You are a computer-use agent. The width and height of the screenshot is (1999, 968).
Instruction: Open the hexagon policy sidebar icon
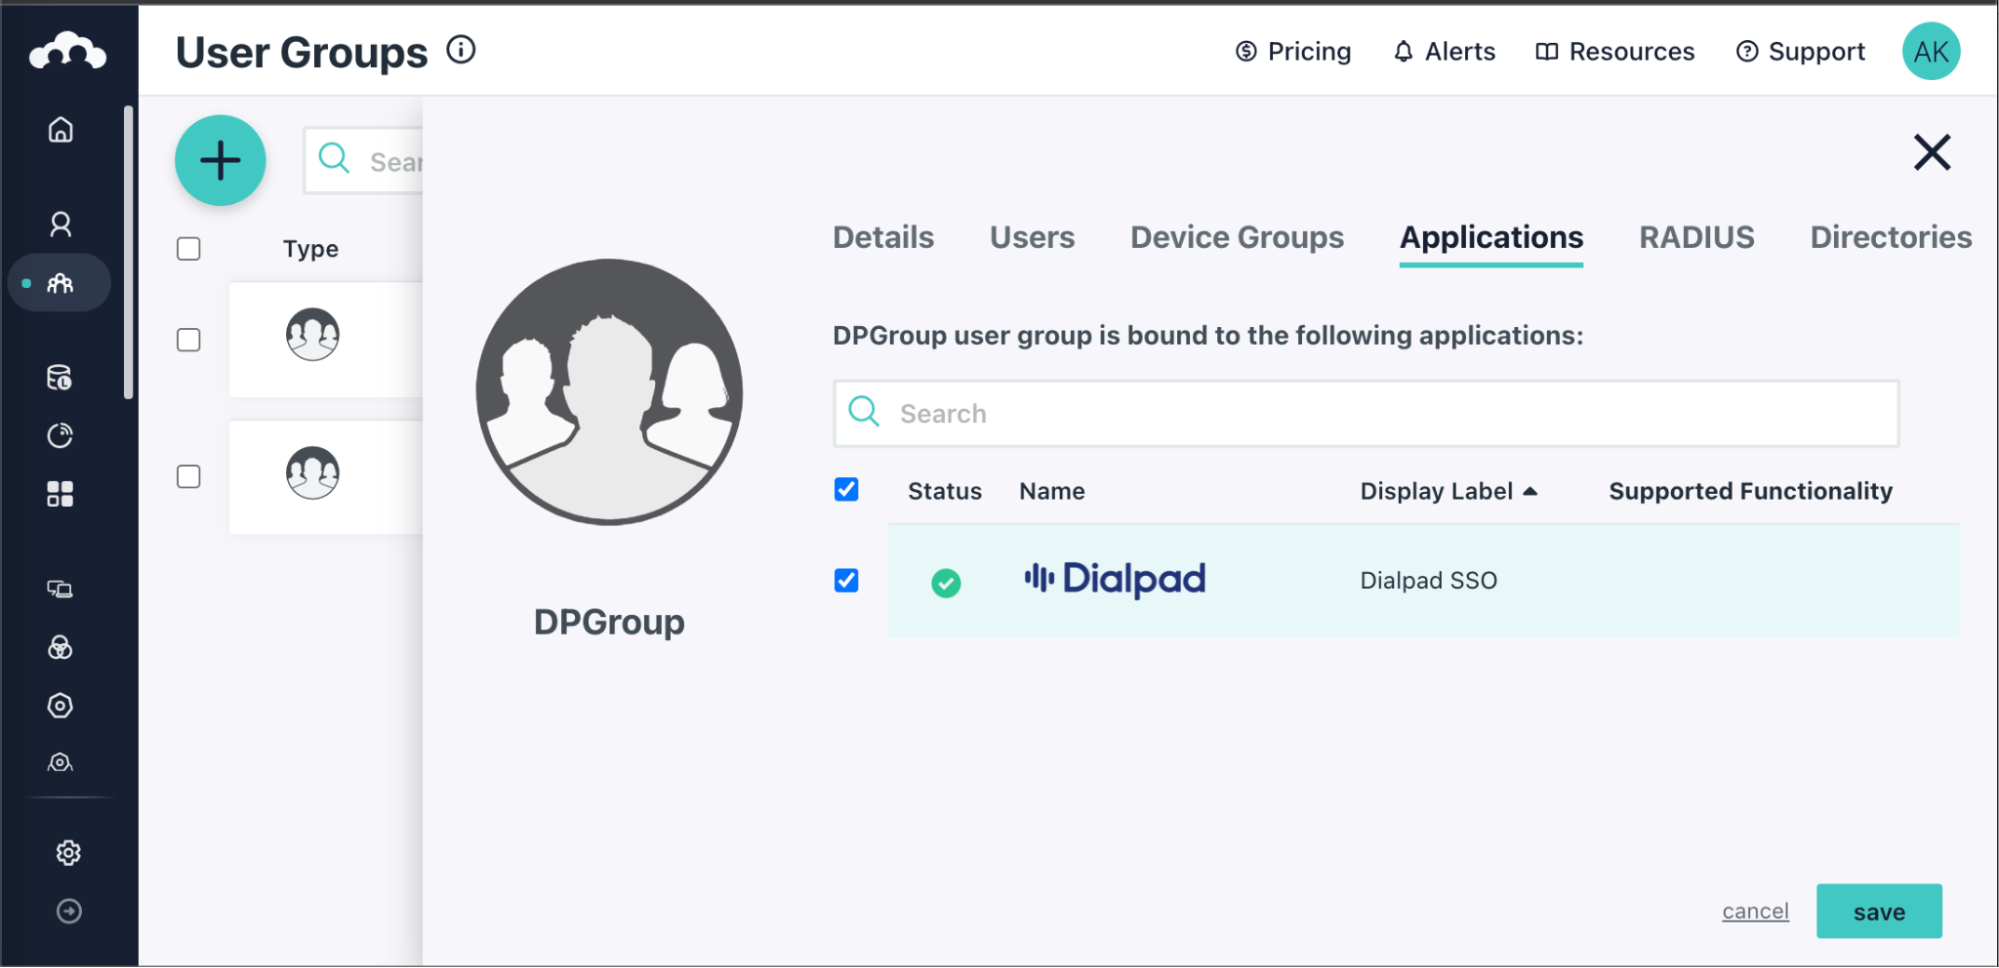[x=60, y=706]
